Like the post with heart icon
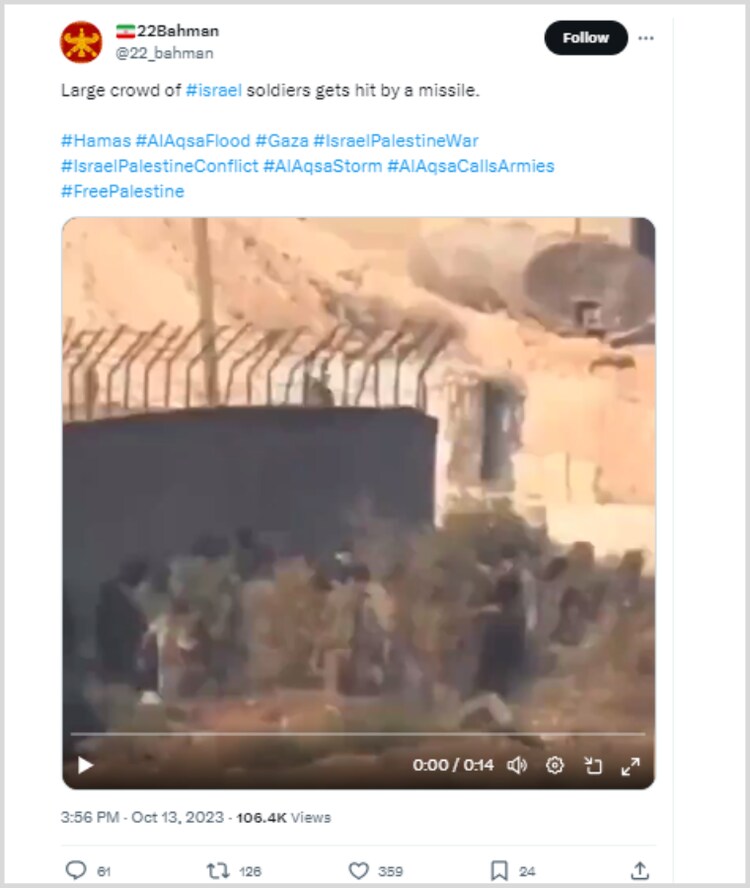This screenshot has width=750, height=888. coord(358,870)
